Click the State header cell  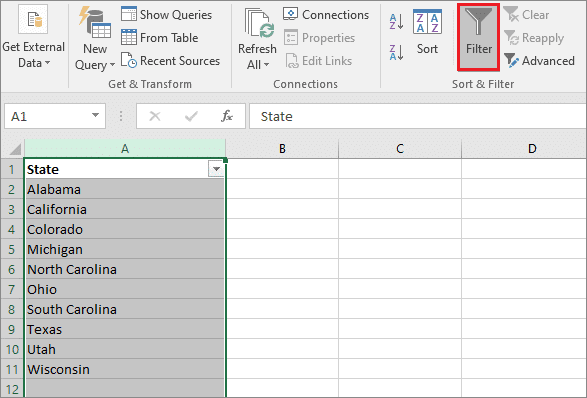116,169
